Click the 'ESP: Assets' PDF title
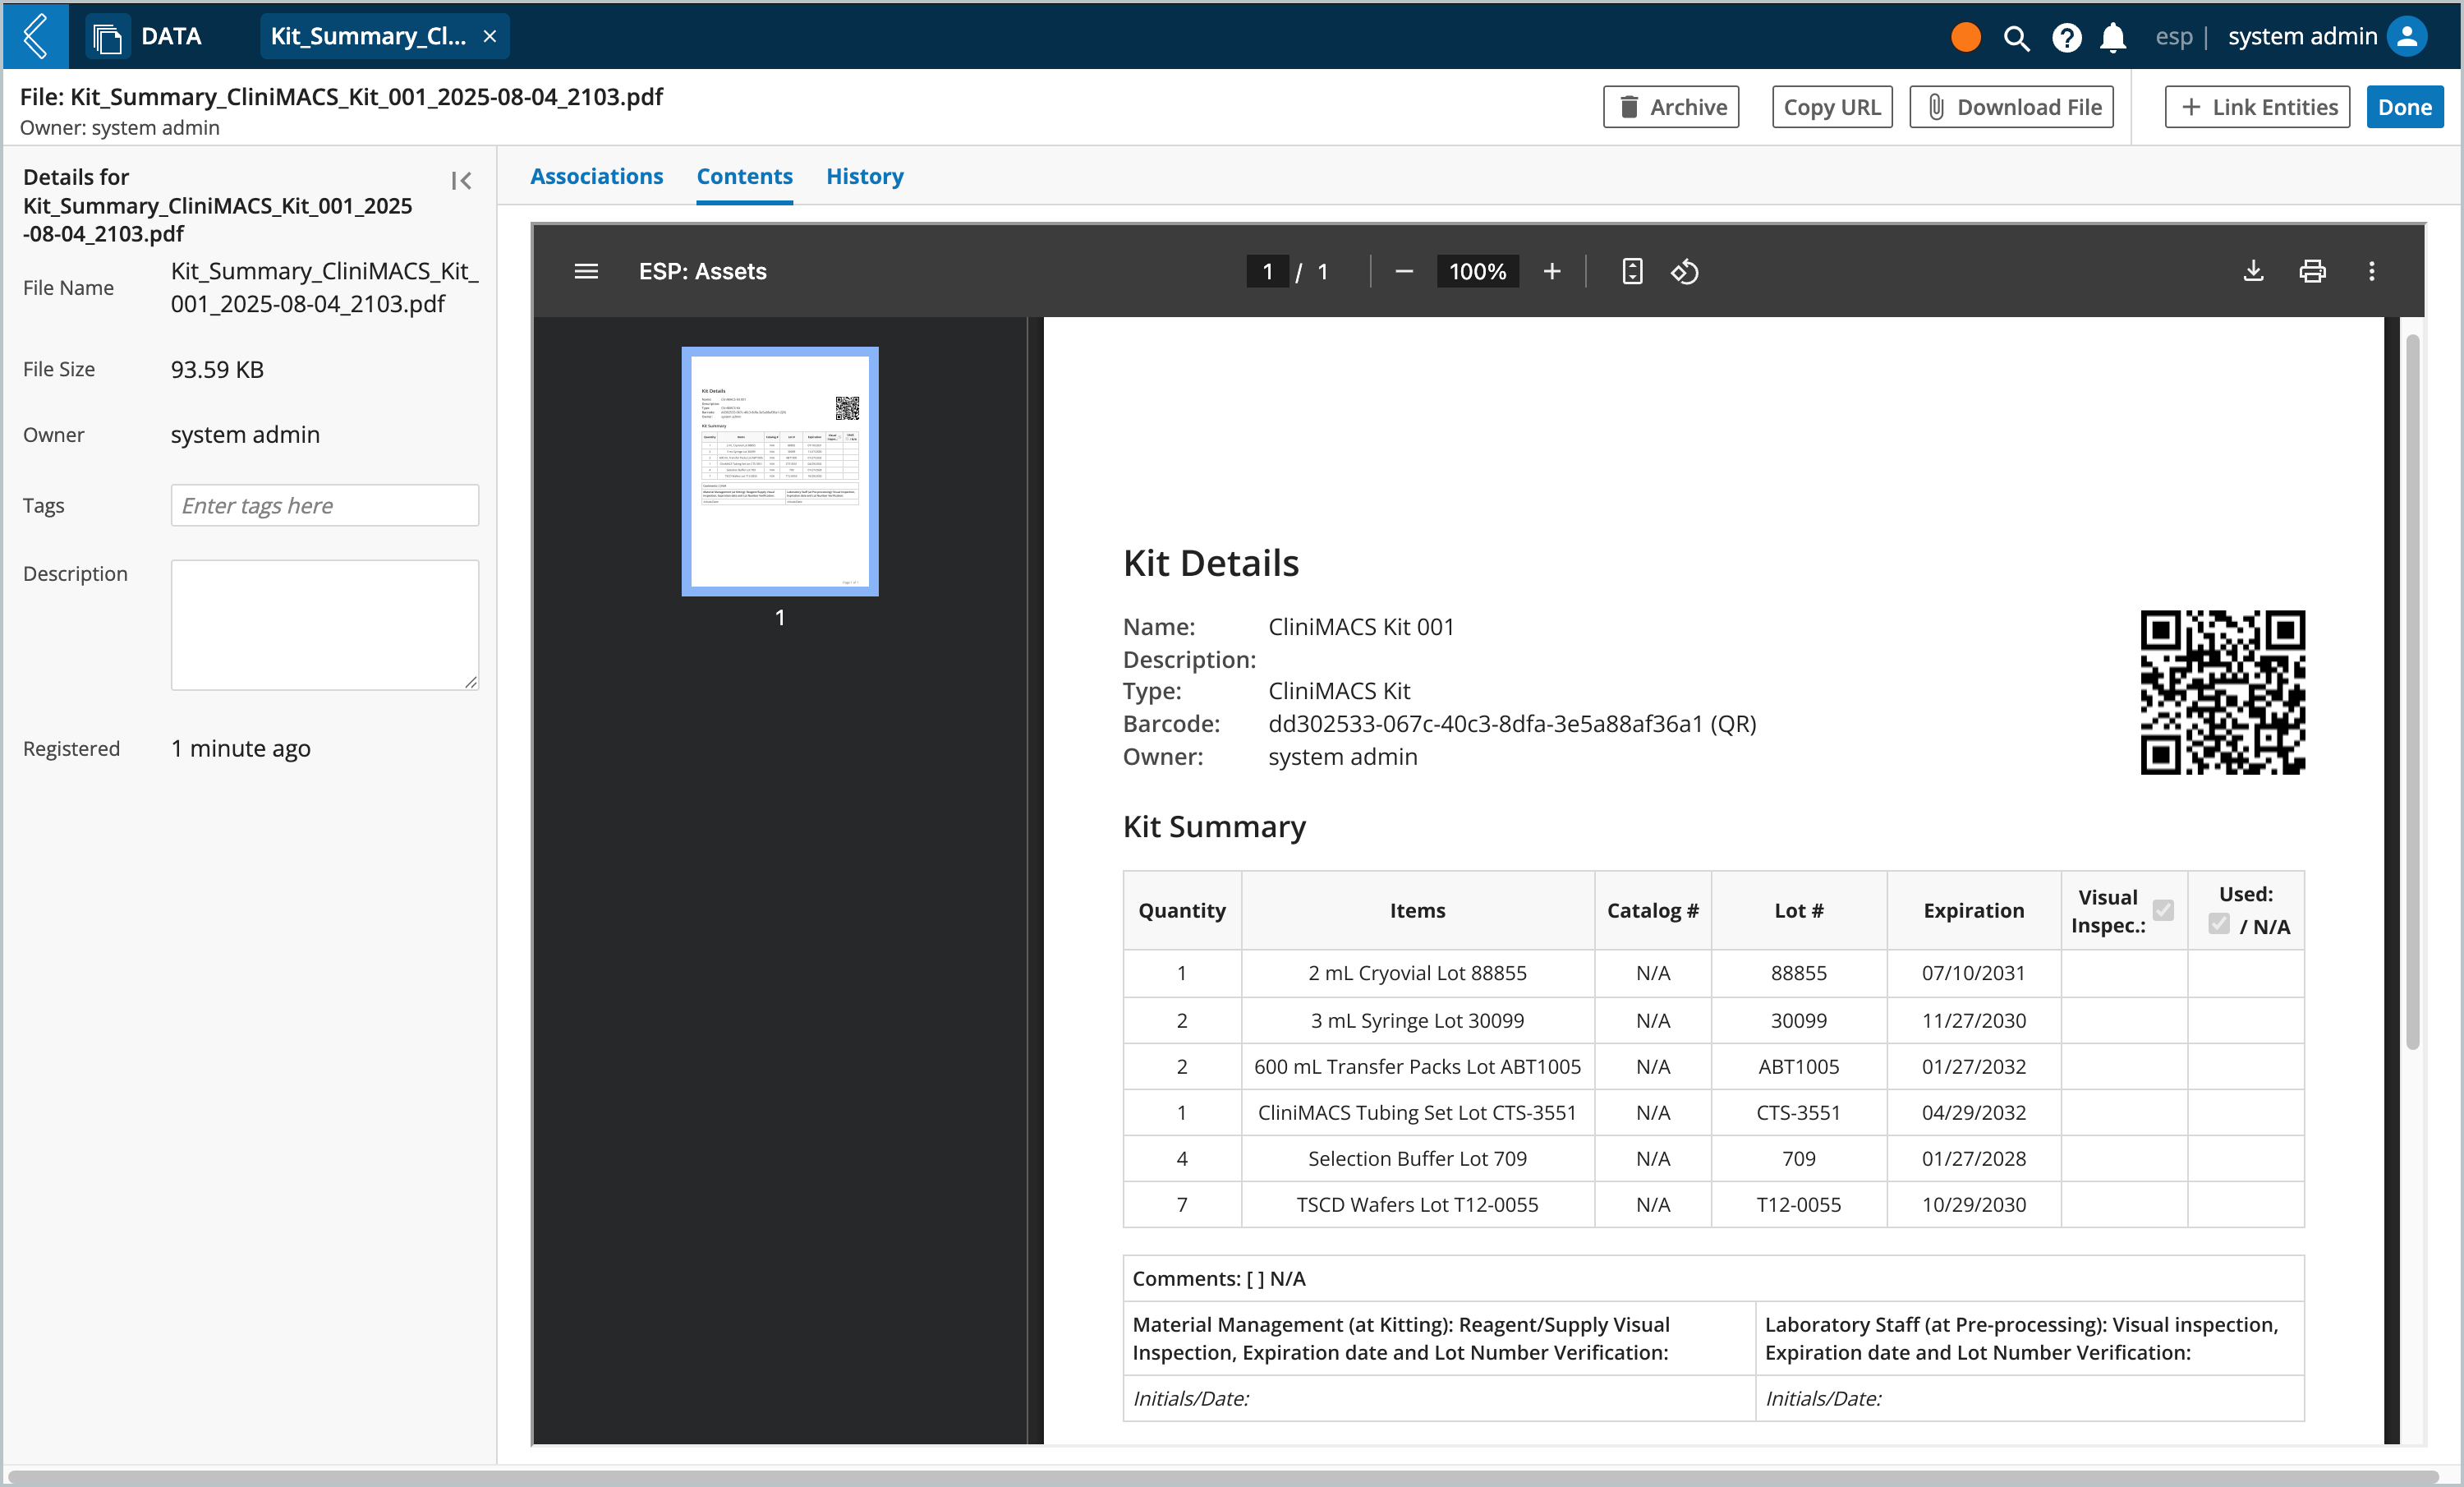This screenshot has height=1487, width=2464. [703, 271]
